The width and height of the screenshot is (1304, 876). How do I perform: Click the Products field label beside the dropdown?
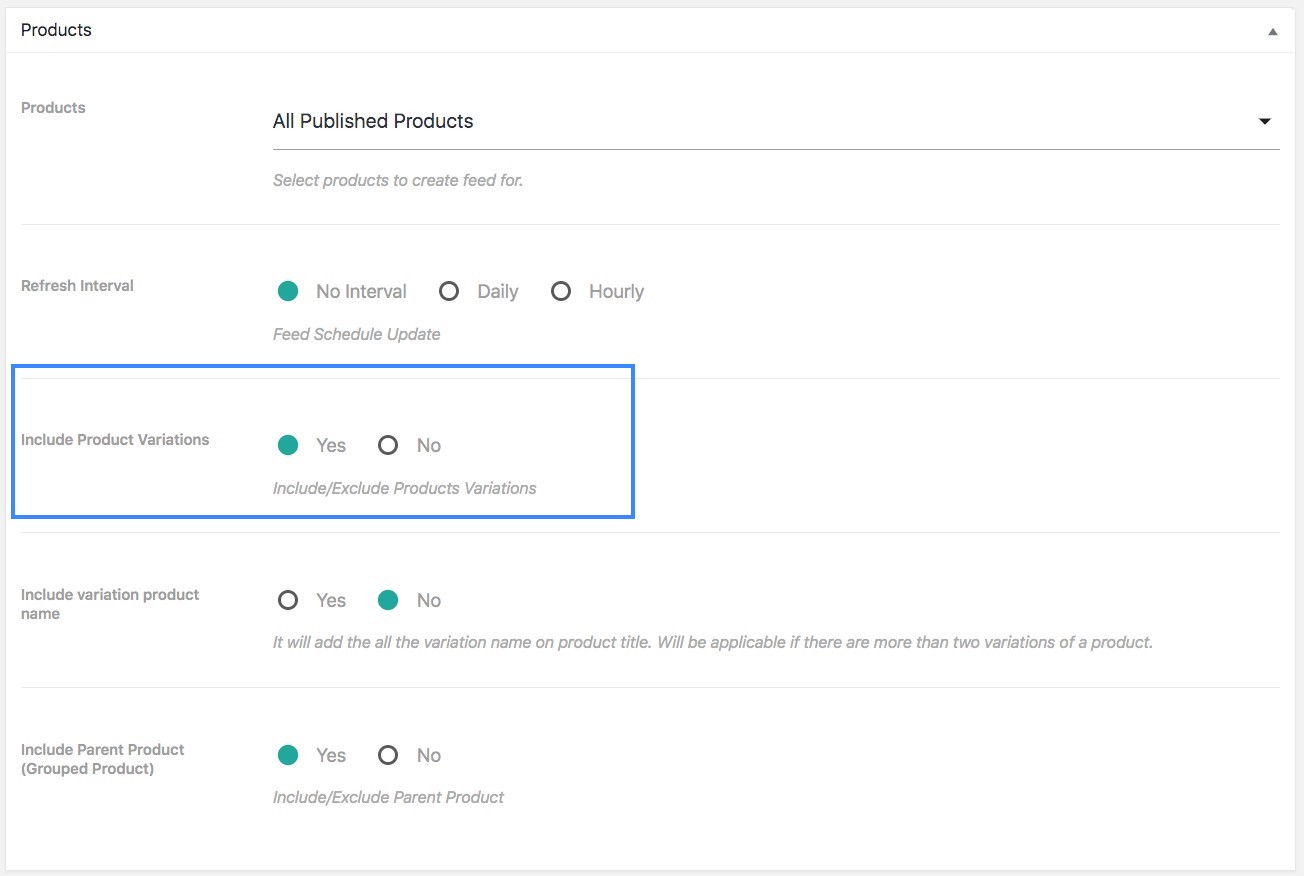coord(53,108)
